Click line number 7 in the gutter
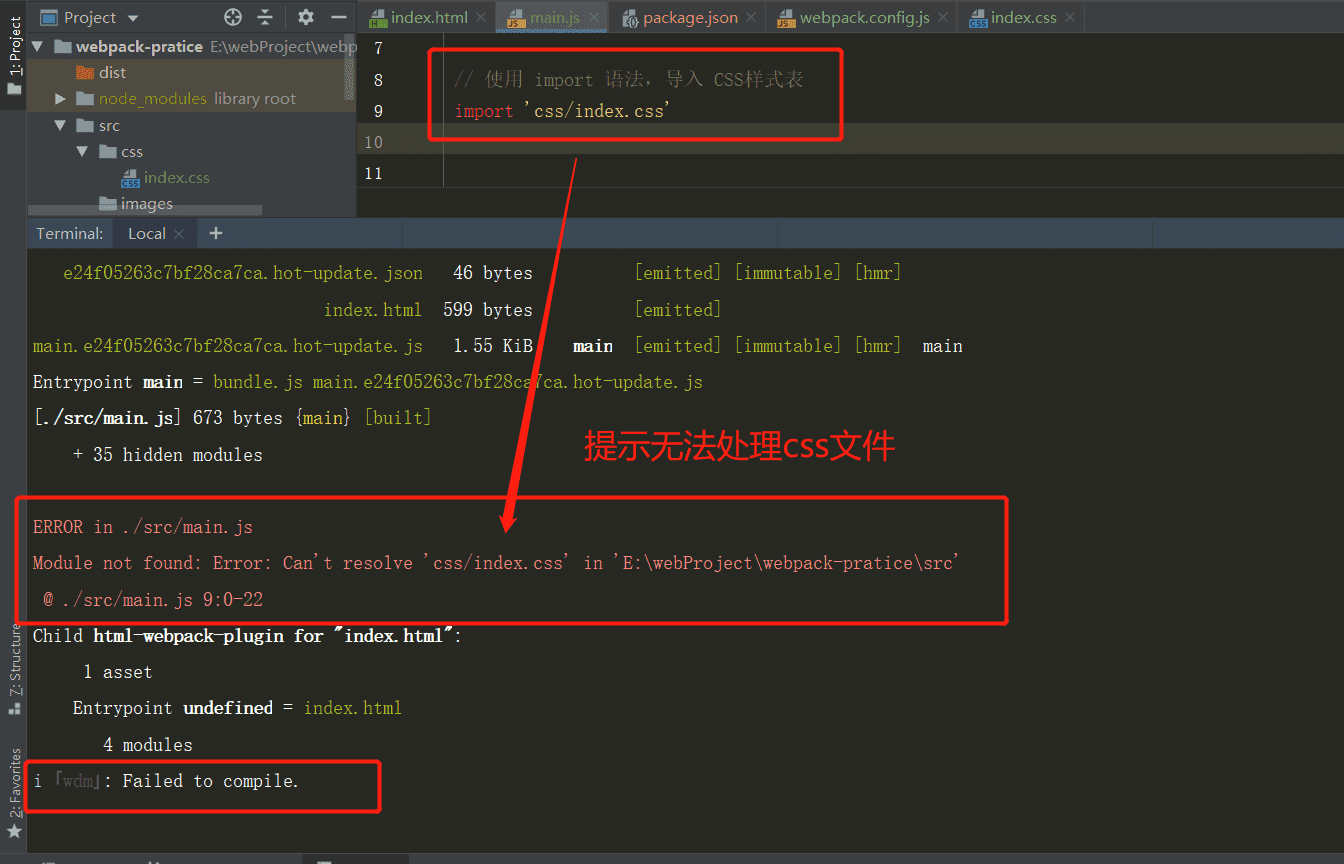Viewport: 1344px width, 864px height. click(377, 49)
